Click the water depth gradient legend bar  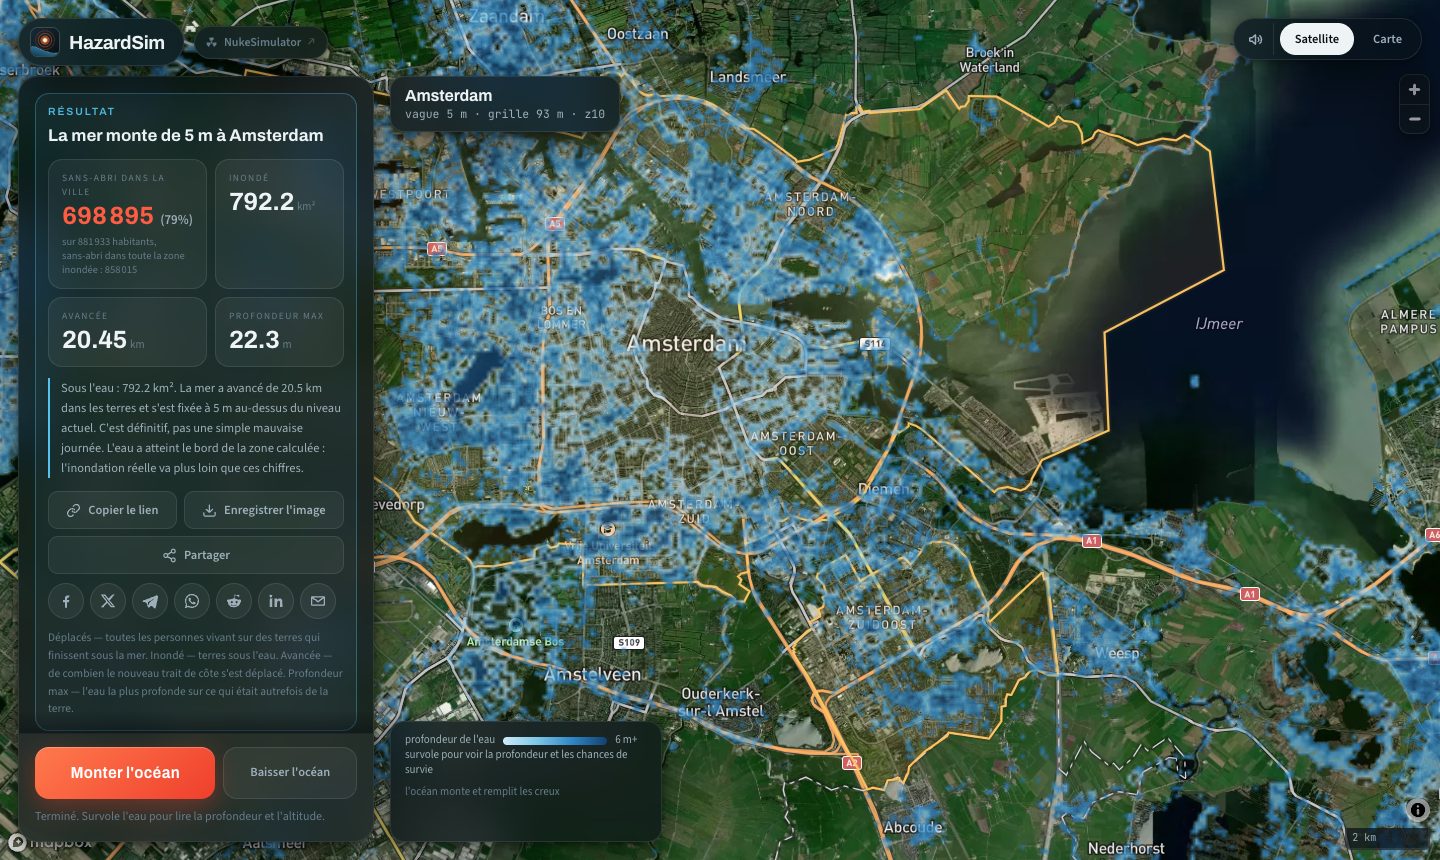555,740
